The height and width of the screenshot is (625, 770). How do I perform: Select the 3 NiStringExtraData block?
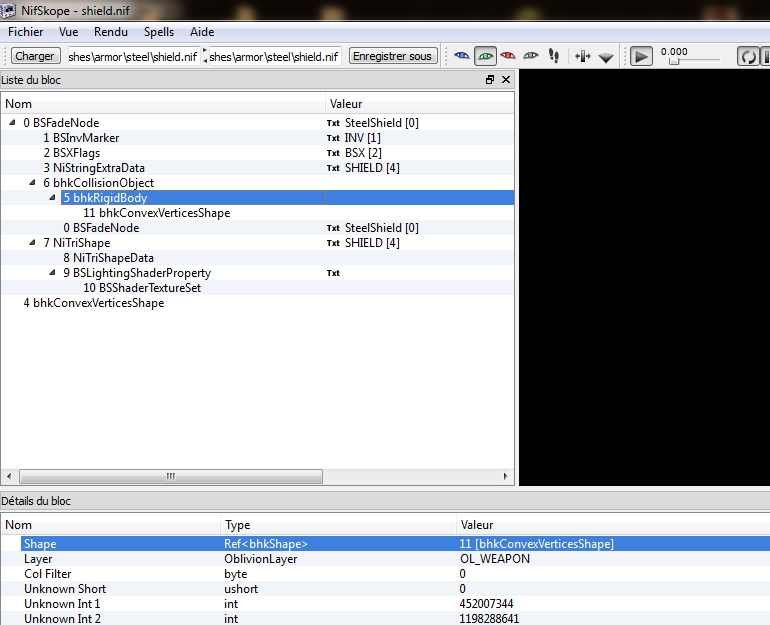(94, 168)
